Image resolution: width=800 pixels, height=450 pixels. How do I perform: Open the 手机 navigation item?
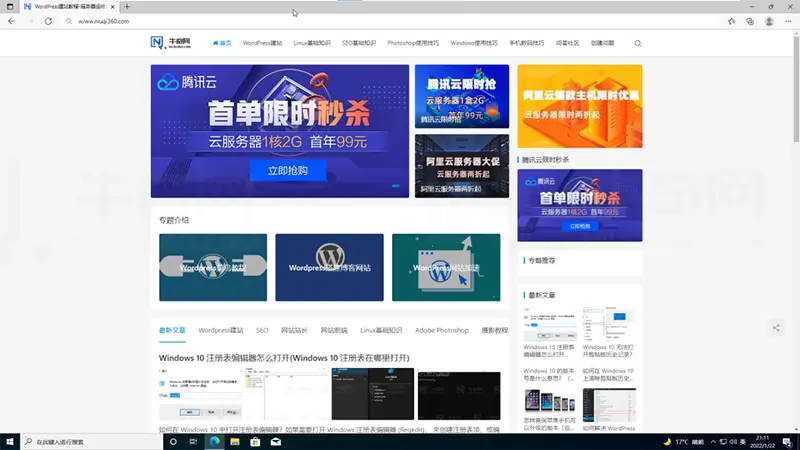click(527, 43)
